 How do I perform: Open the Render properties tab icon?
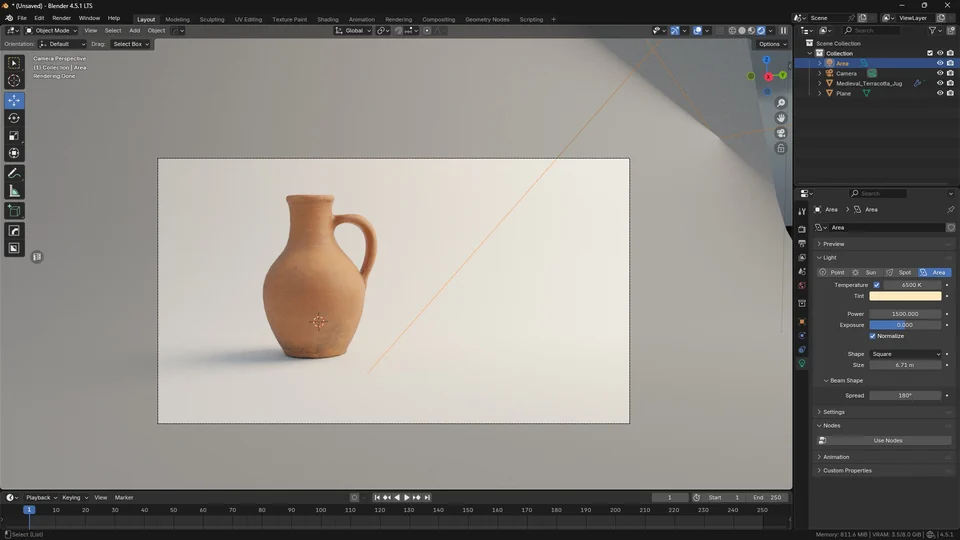pyautogui.click(x=802, y=229)
